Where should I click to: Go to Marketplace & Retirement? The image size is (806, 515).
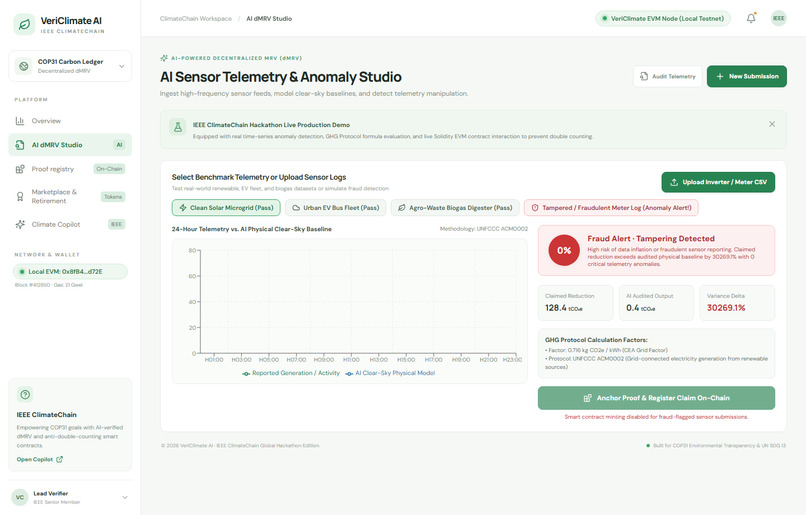click(x=70, y=196)
